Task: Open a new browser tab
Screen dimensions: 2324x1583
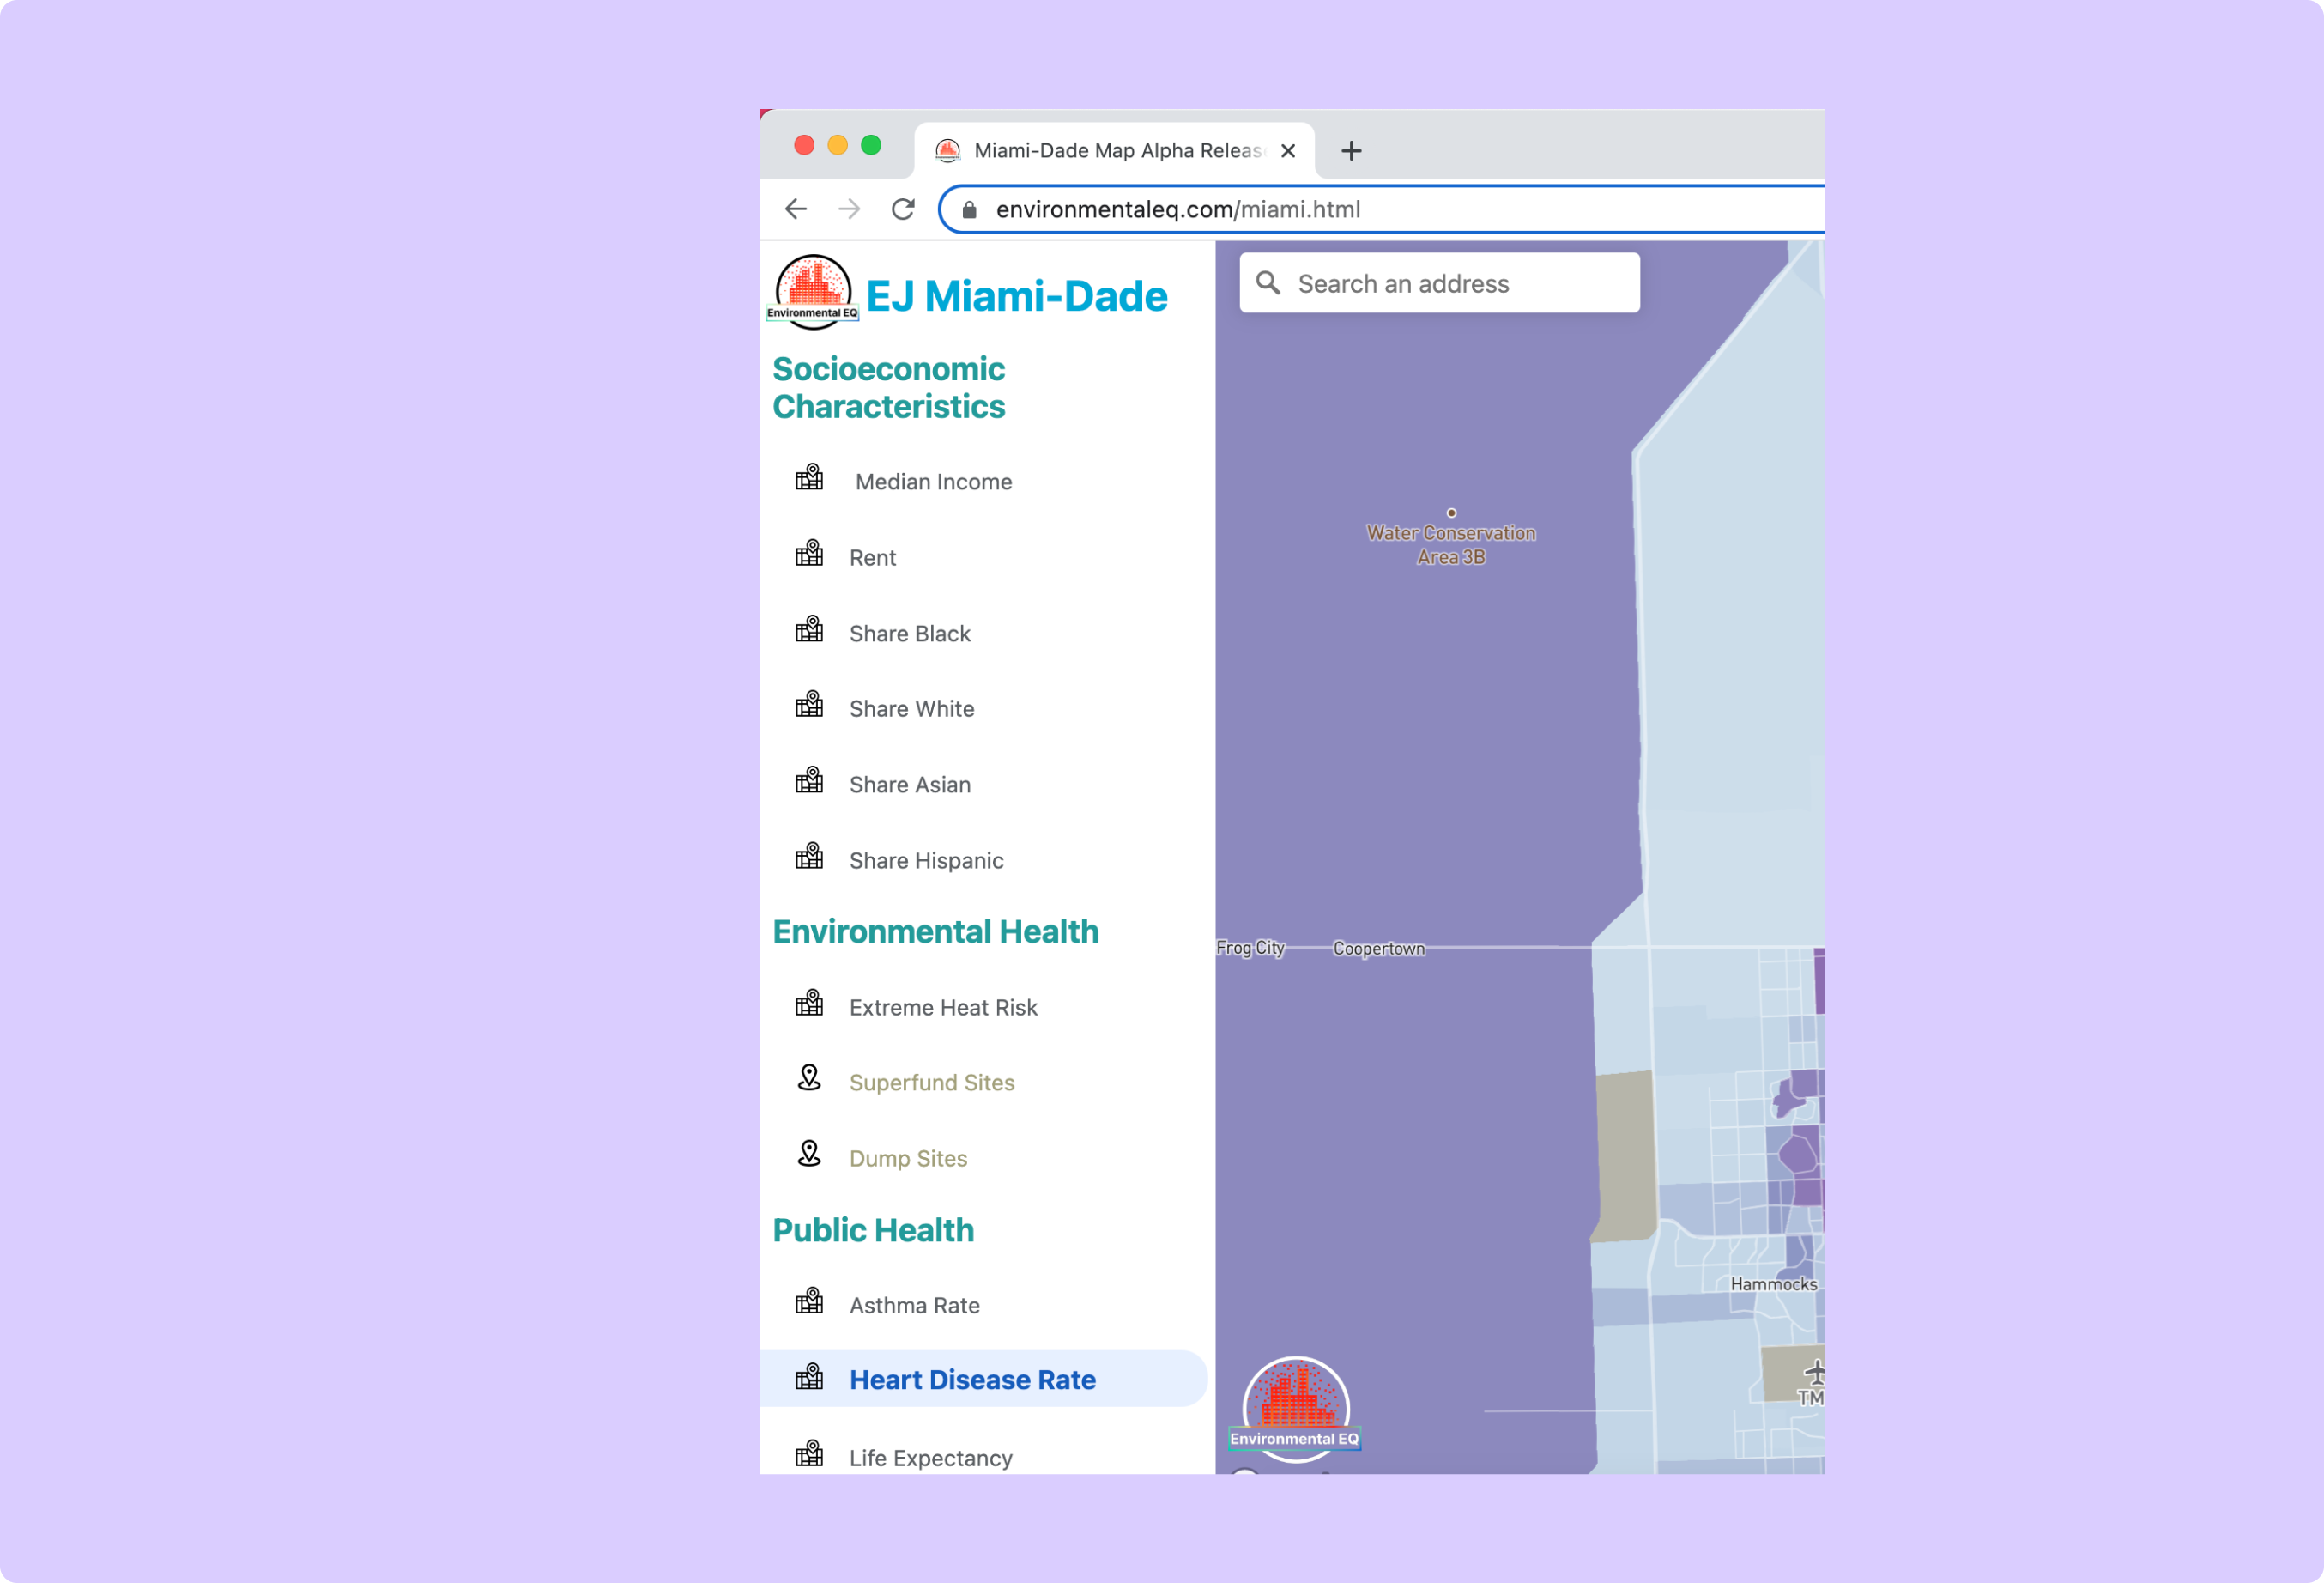Action: [x=1351, y=150]
